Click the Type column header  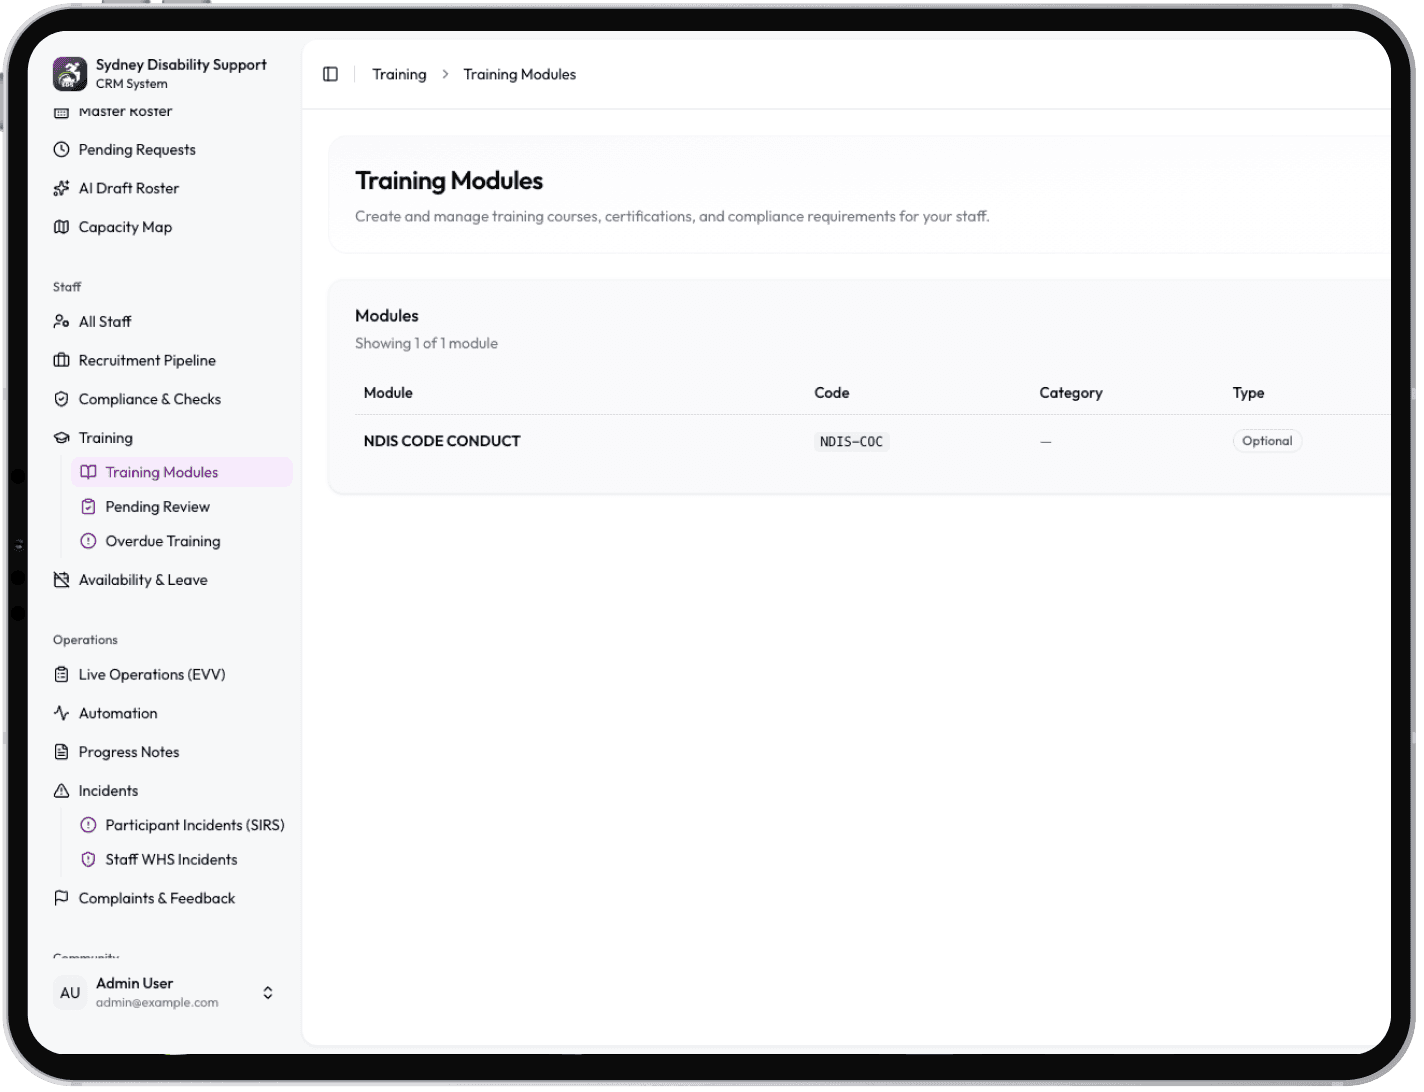pos(1249,393)
